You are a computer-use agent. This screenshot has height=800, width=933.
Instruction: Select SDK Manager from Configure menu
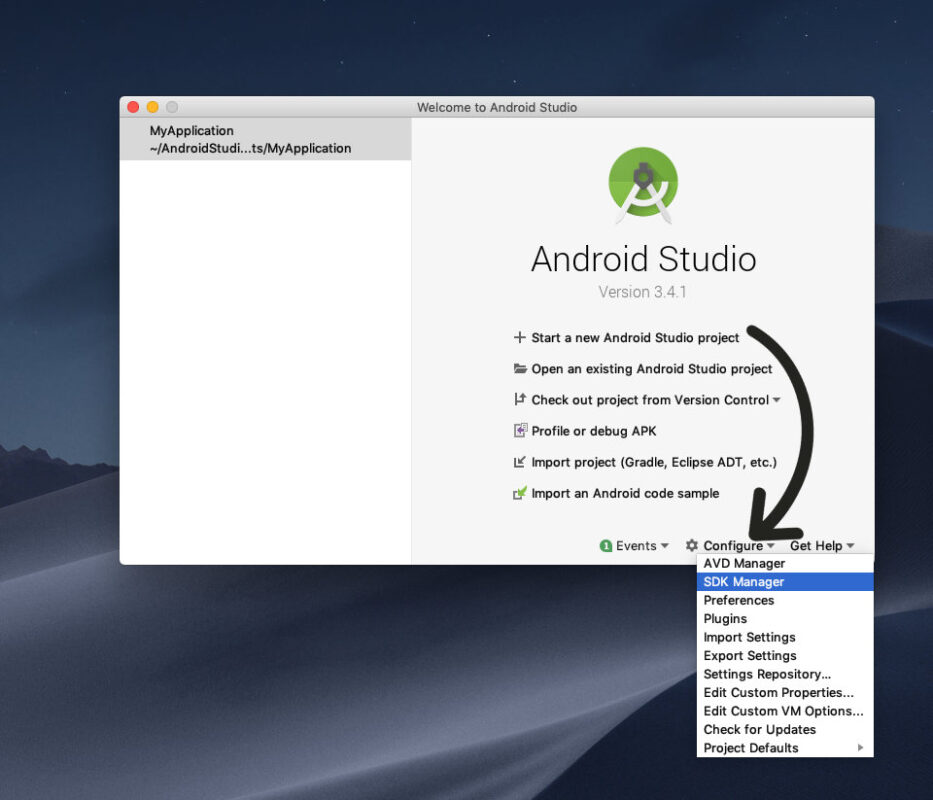(744, 581)
